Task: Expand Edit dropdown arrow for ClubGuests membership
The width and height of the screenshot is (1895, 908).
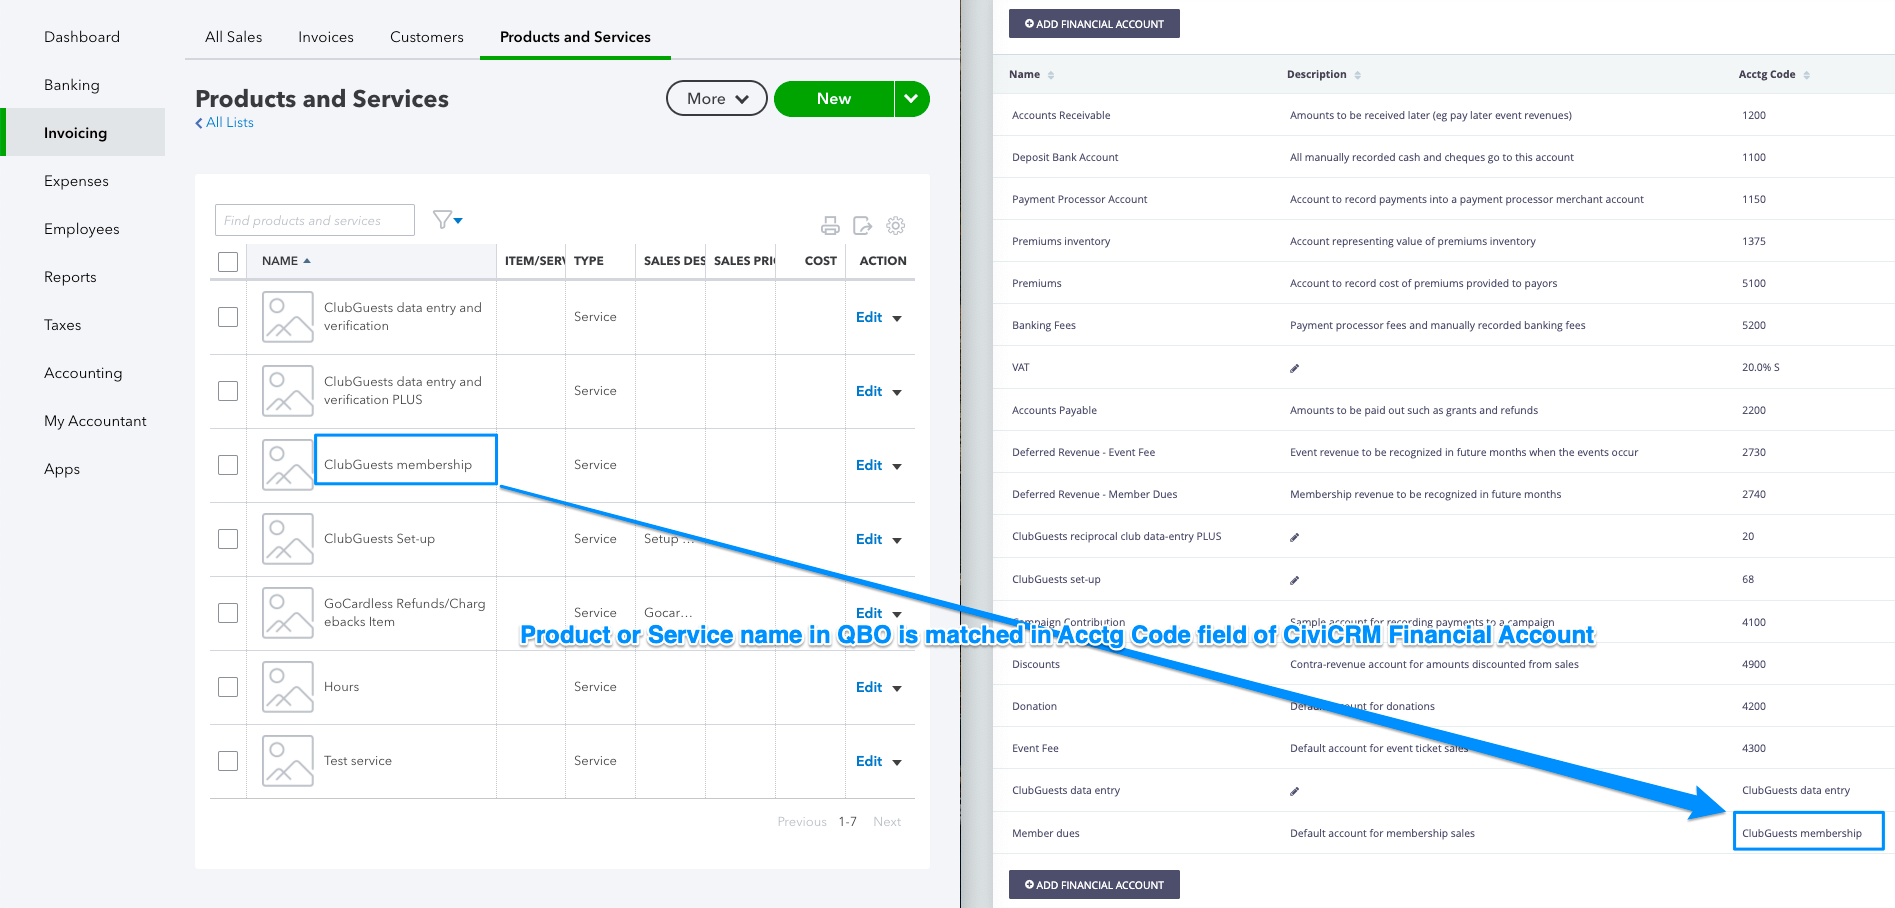Action: coord(897,467)
